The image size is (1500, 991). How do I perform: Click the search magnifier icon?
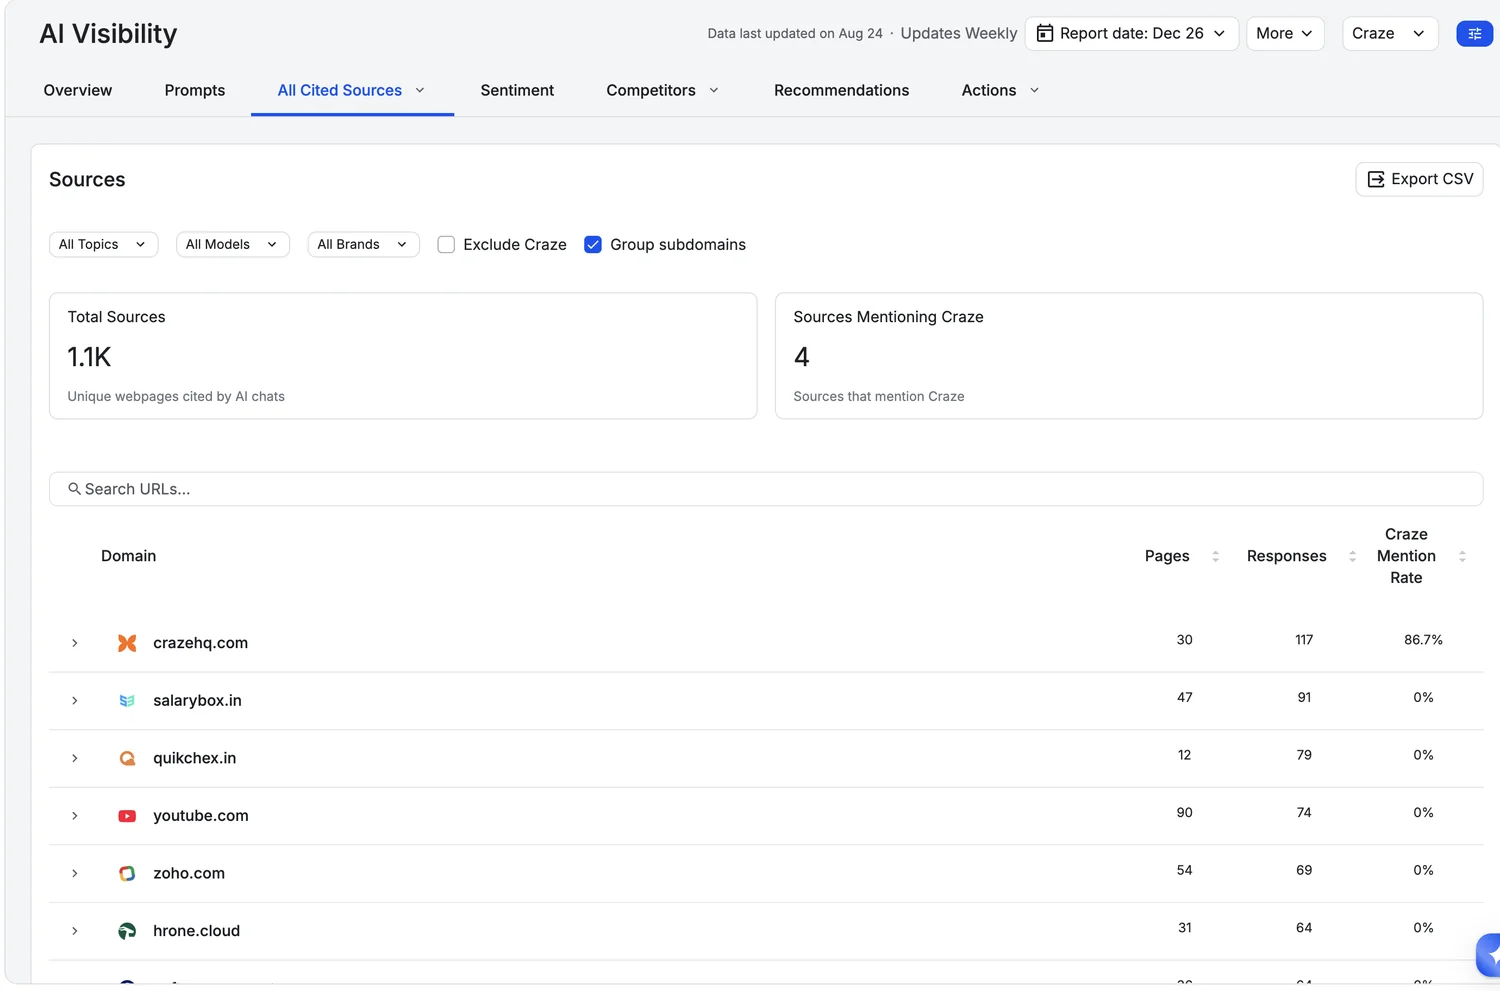(74, 489)
